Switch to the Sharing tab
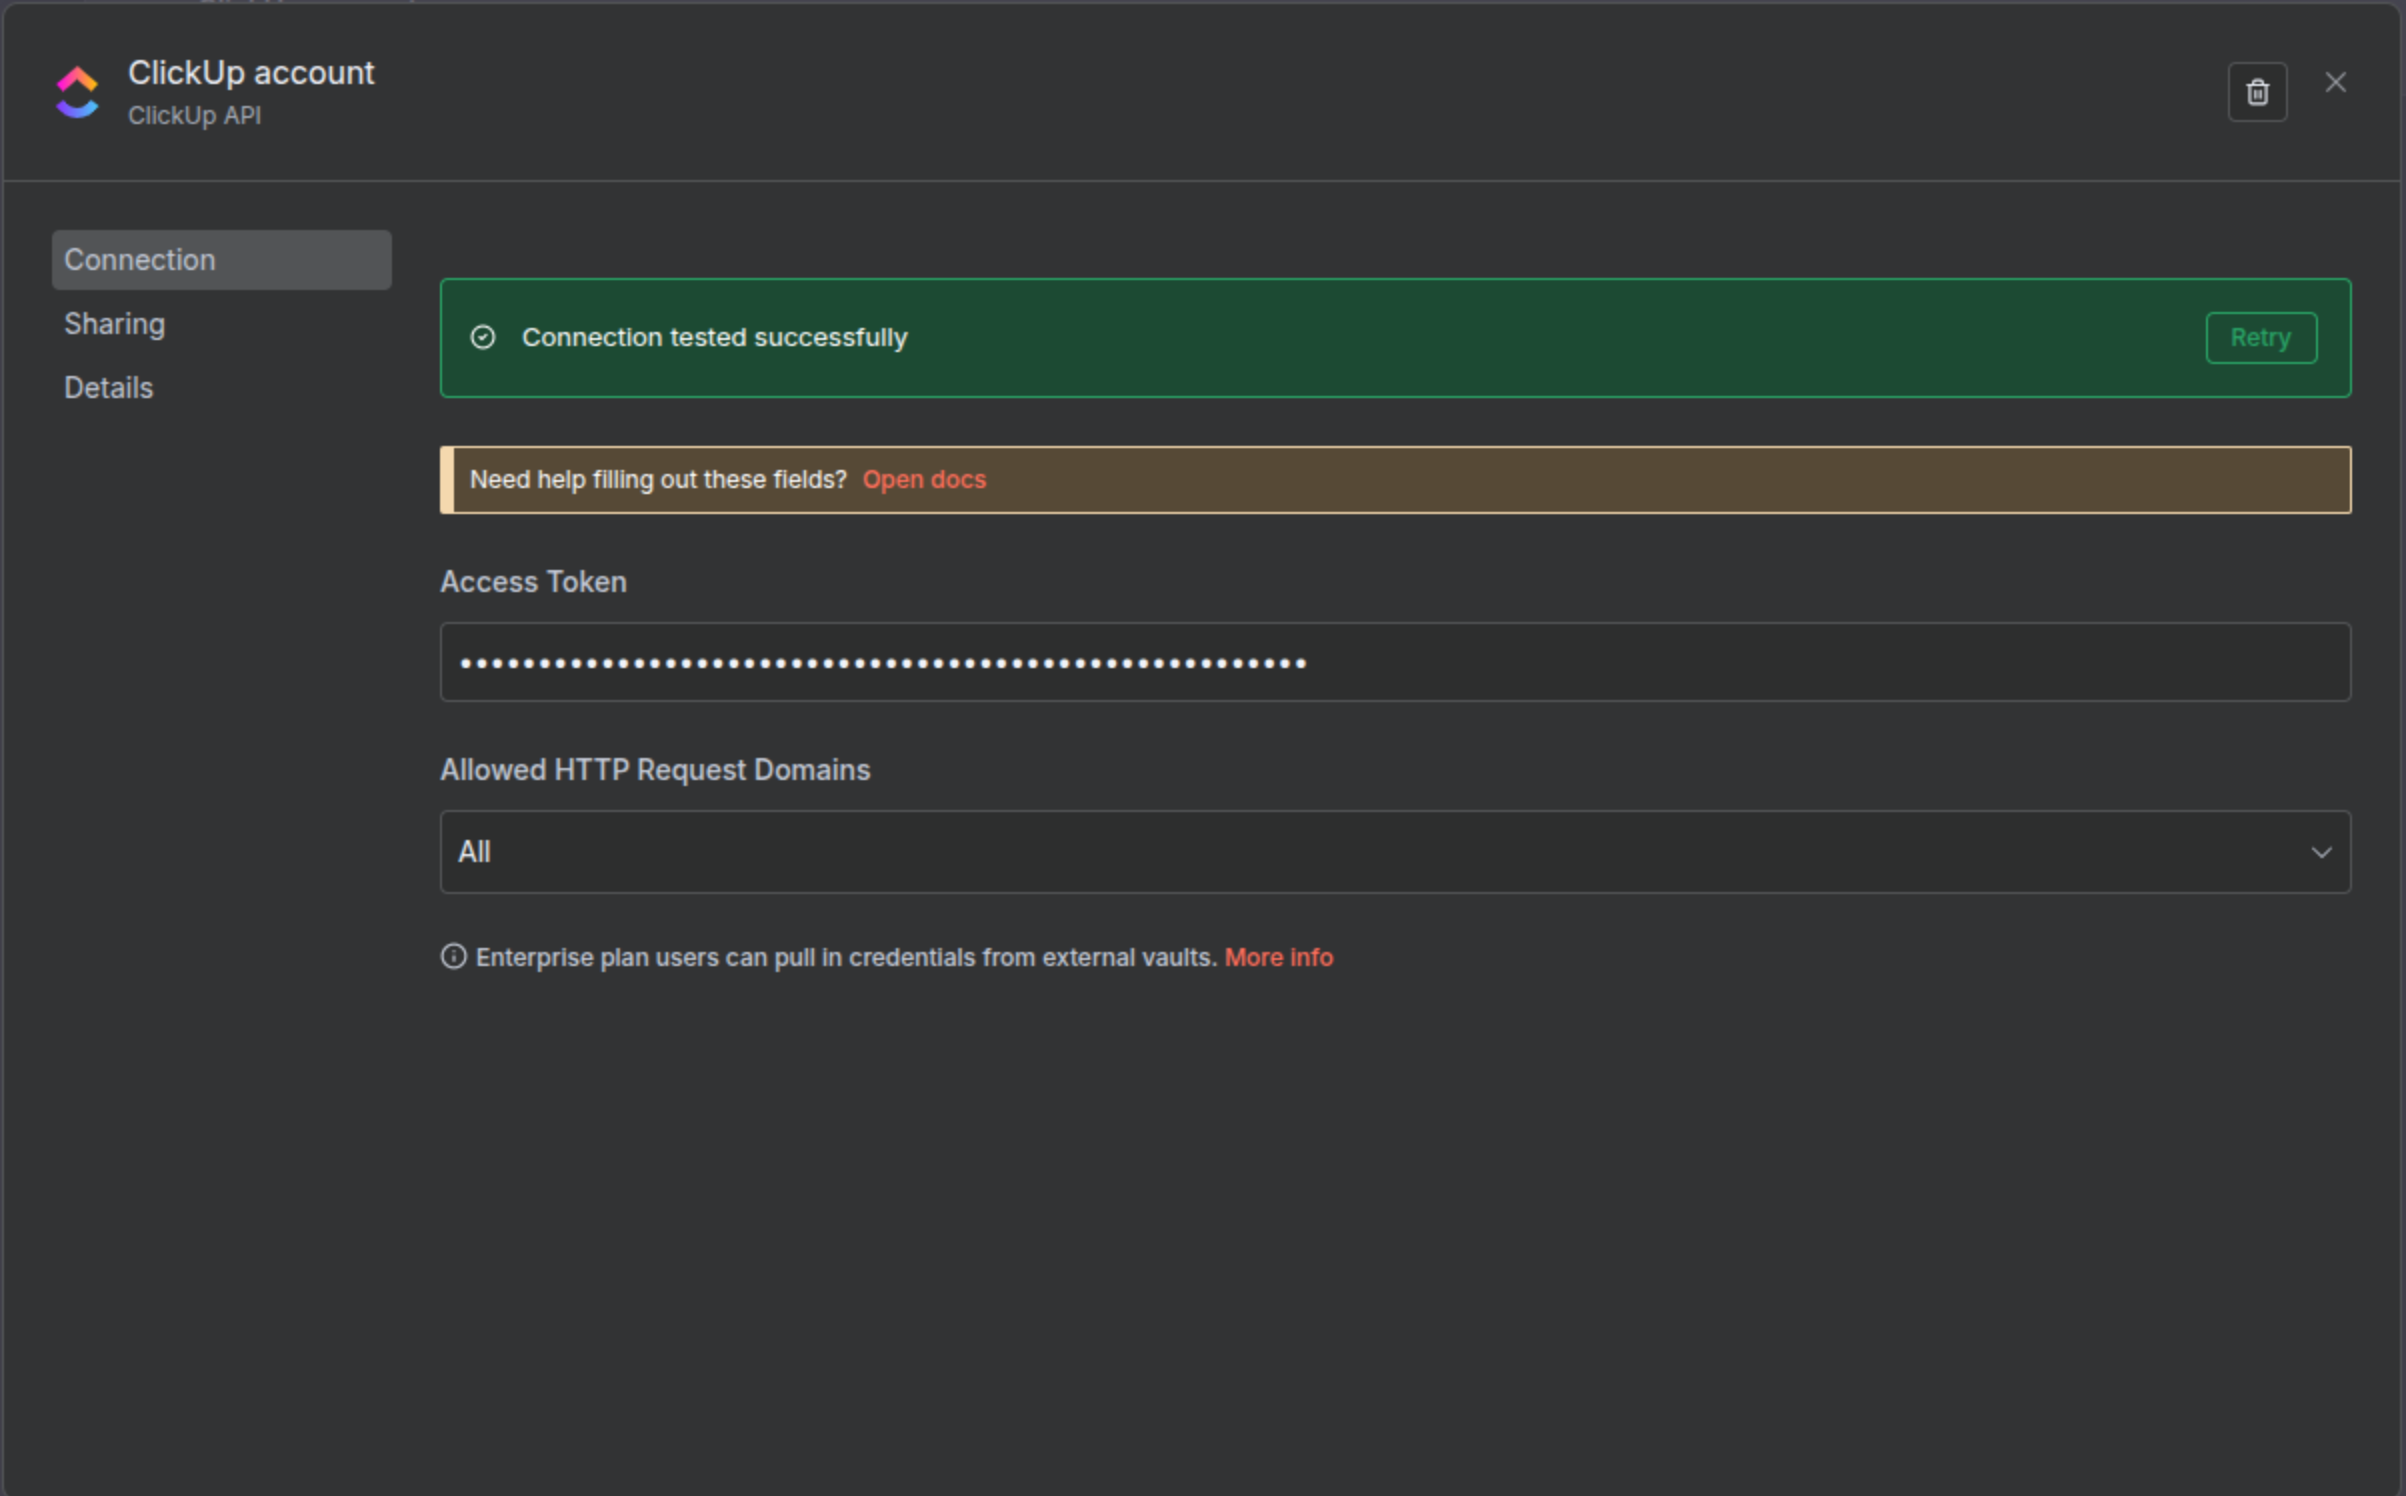 pos(115,324)
